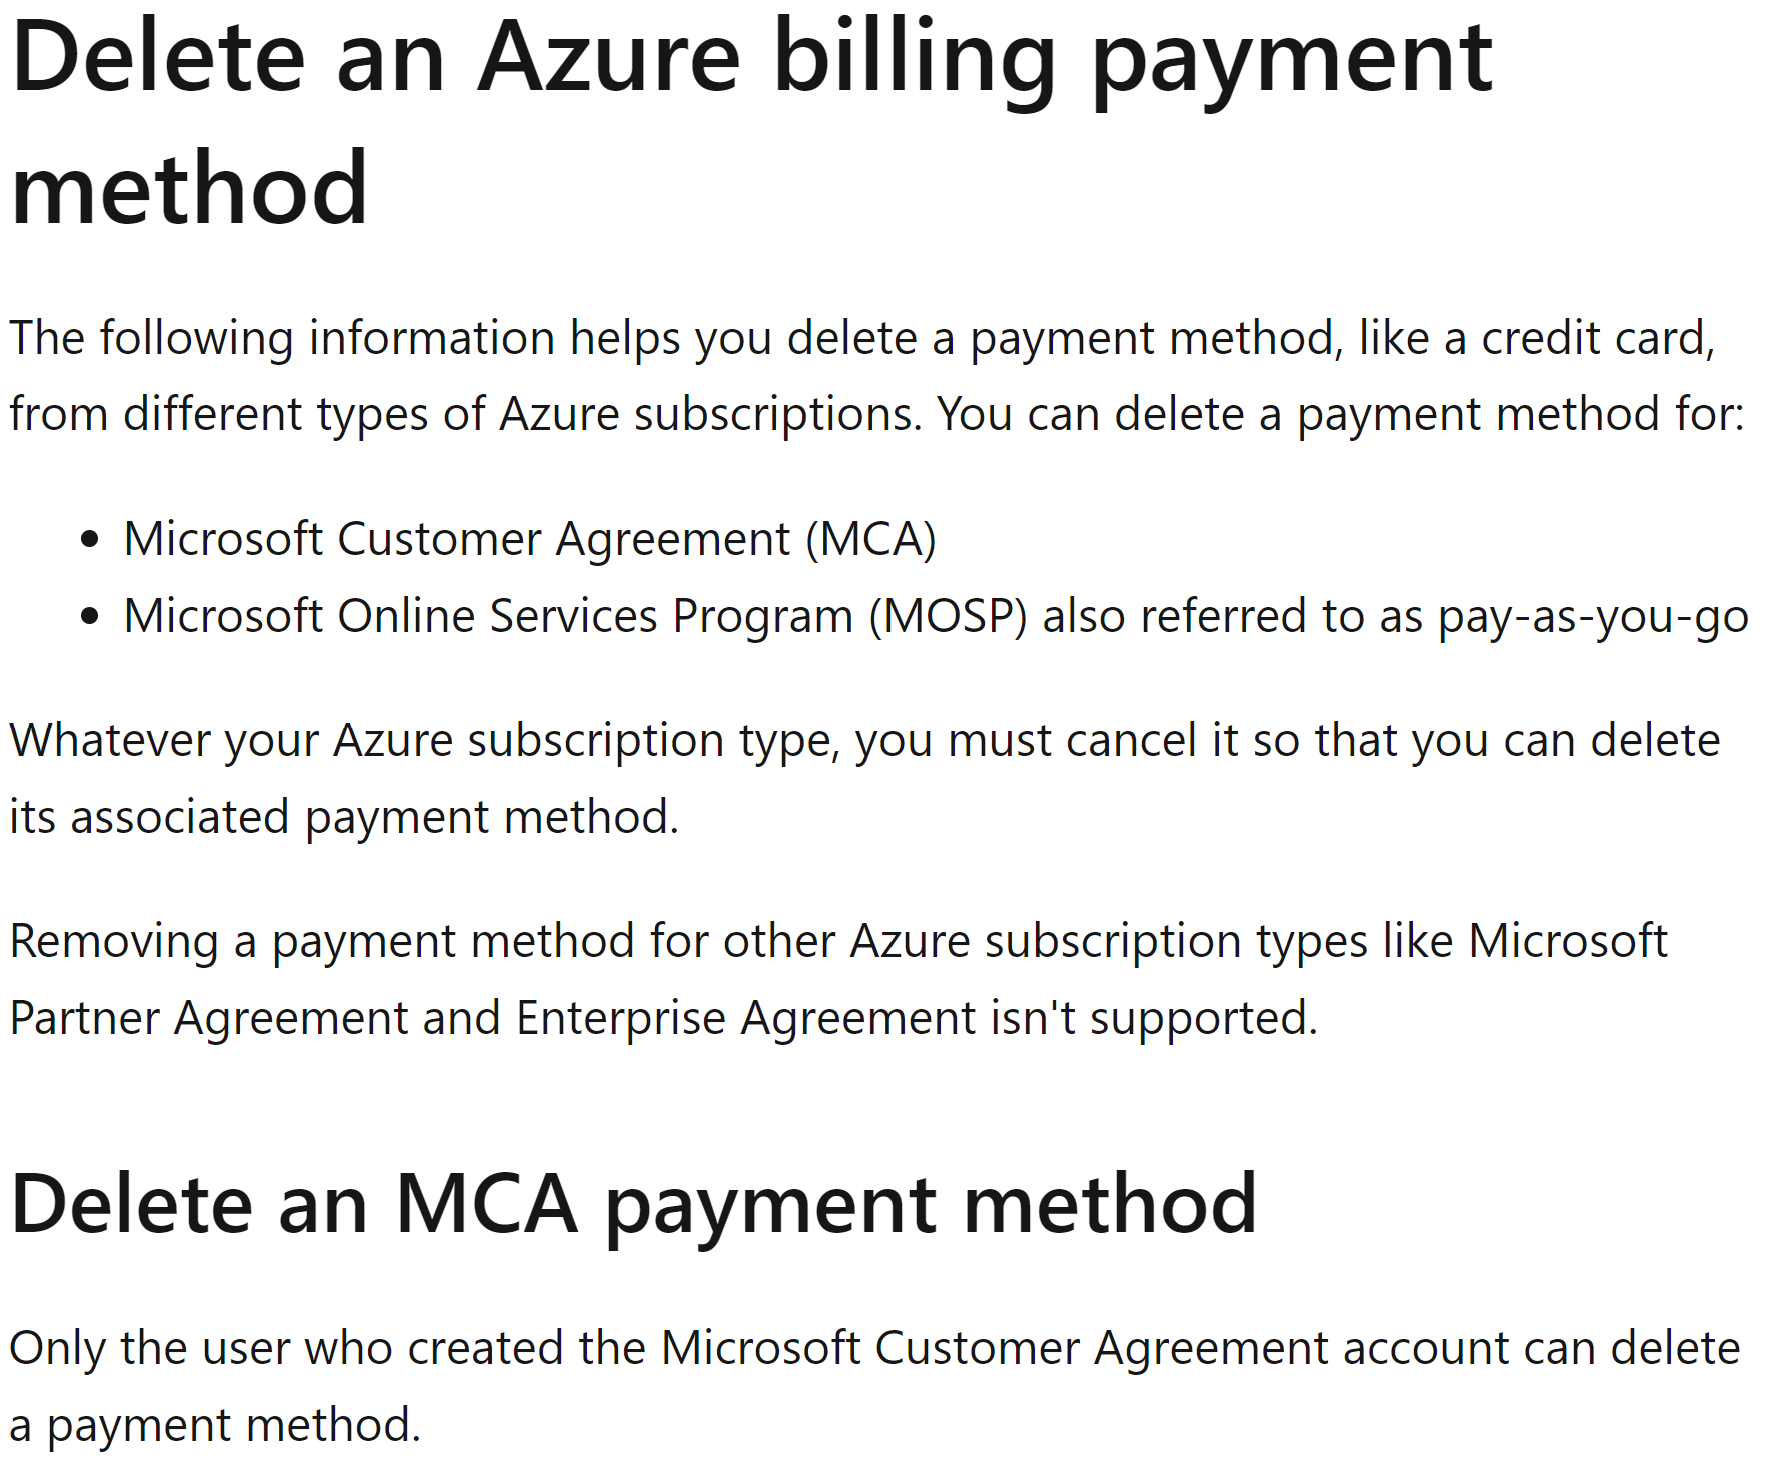Click the word 'method' on the title's second line
The height and width of the screenshot is (1461, 1776).
click(190, 190)
